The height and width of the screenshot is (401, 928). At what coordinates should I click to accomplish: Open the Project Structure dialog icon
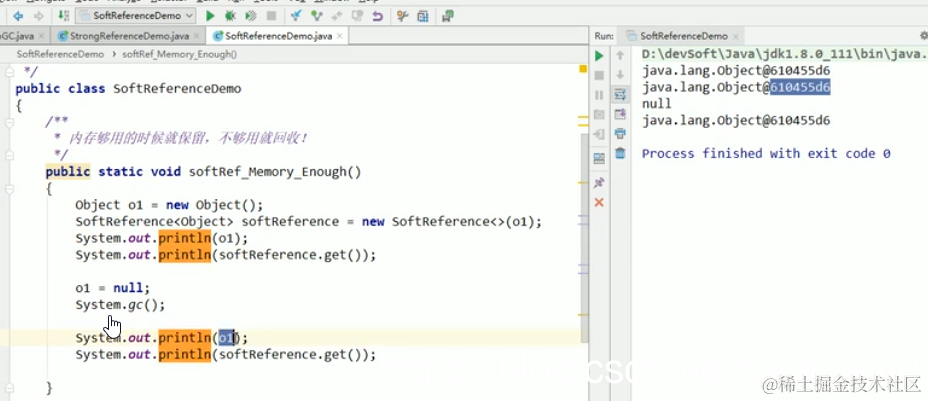pyautogui.click(x=423, y=16)
